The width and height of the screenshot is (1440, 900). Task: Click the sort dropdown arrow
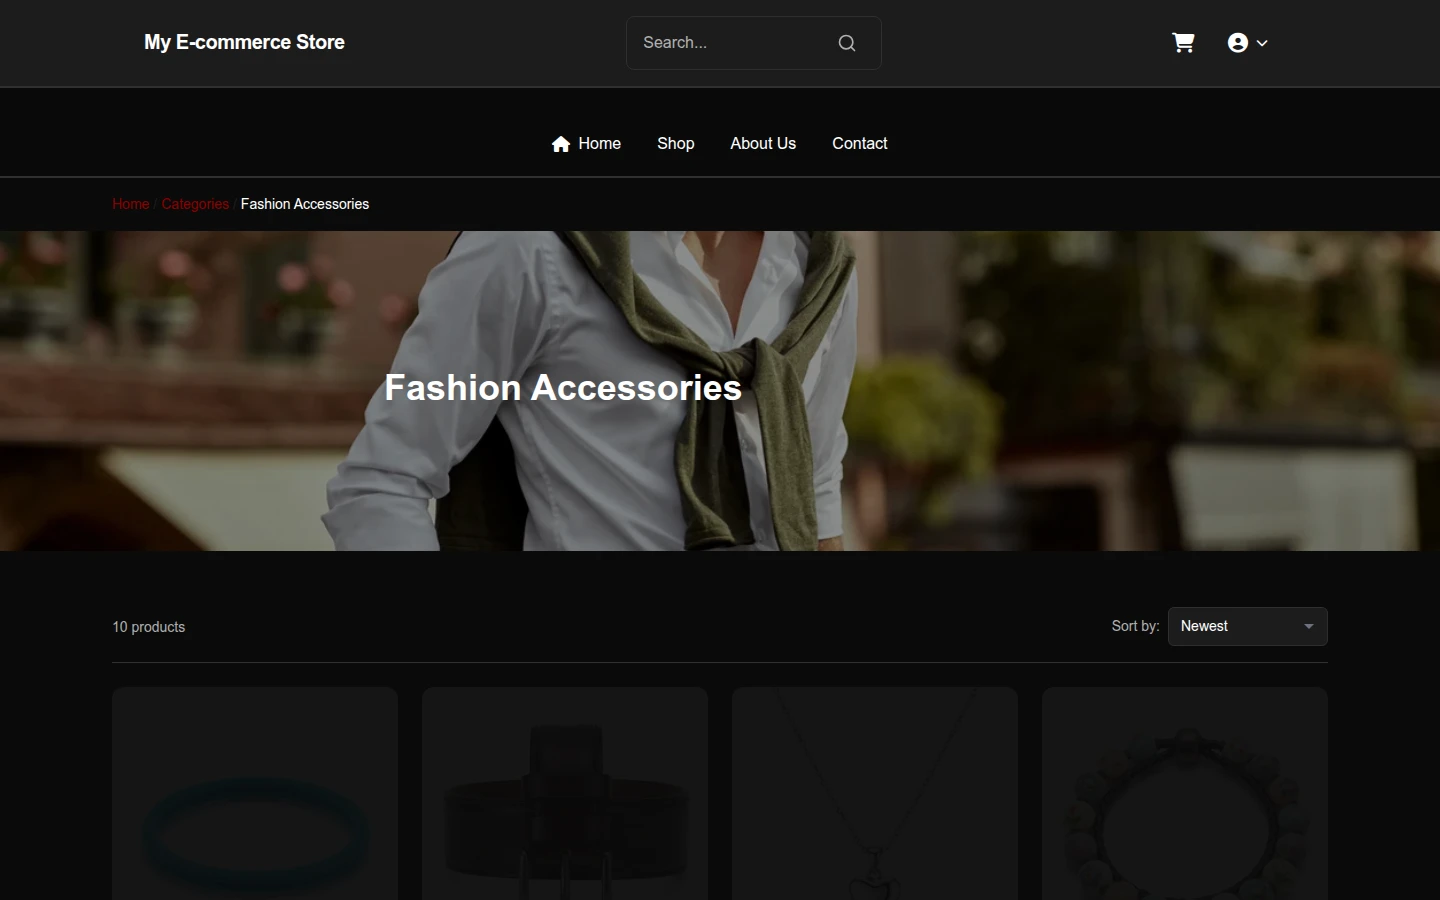coord(1308,626)
